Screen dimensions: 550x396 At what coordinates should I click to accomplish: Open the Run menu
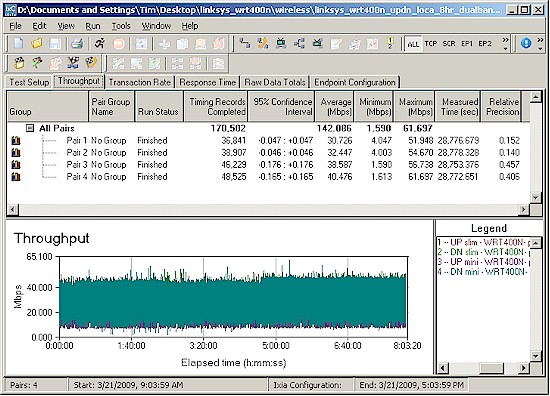pyautogui.click(x=93, y=26)
